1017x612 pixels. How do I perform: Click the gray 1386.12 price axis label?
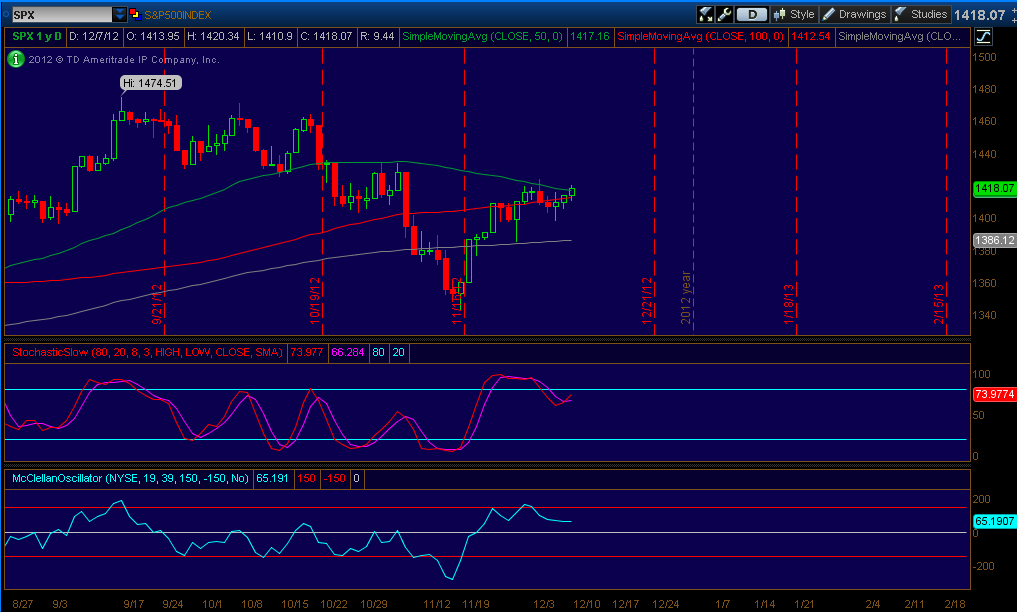994,240
